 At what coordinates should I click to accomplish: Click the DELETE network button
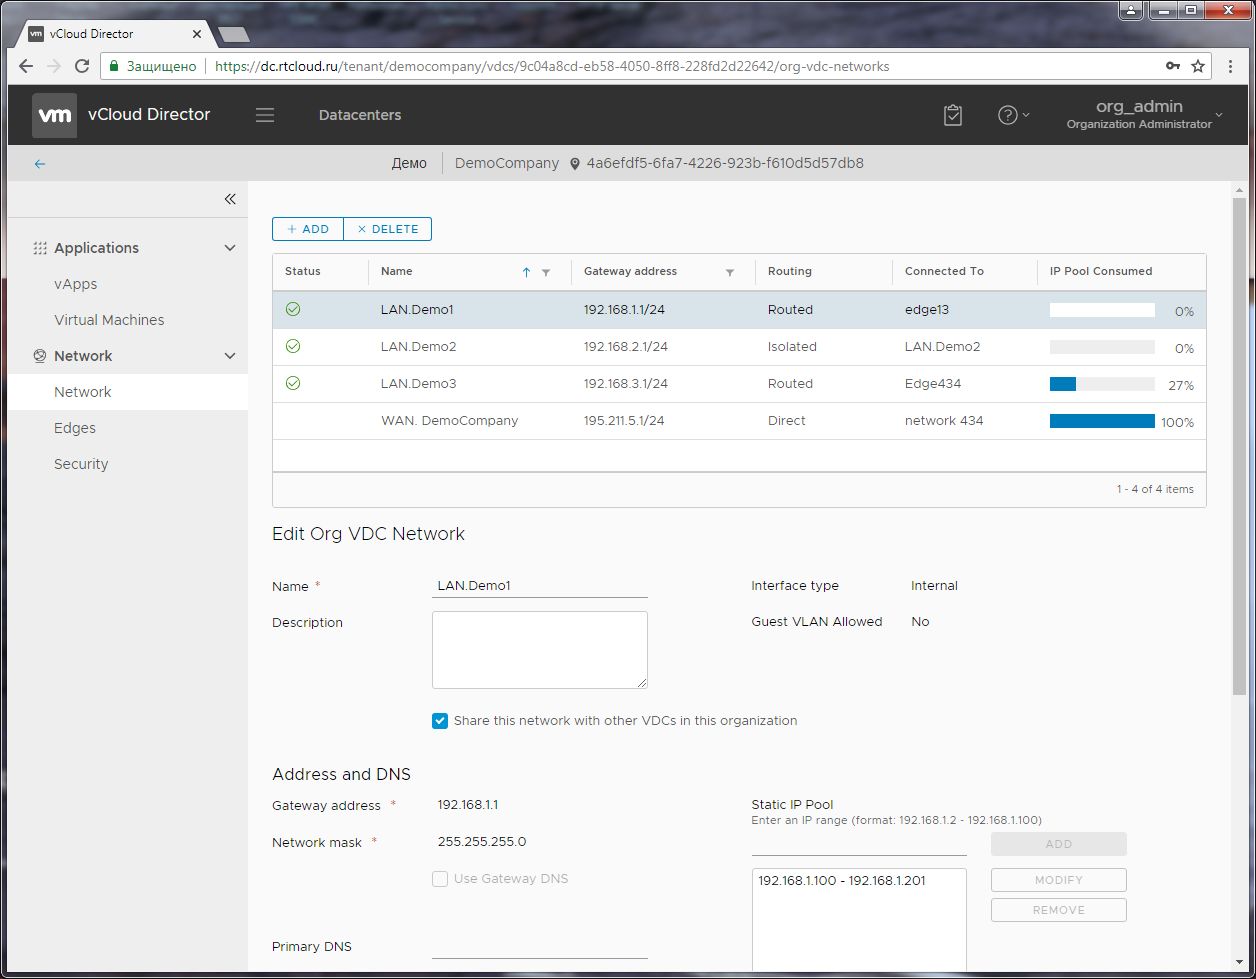(388, 229)
